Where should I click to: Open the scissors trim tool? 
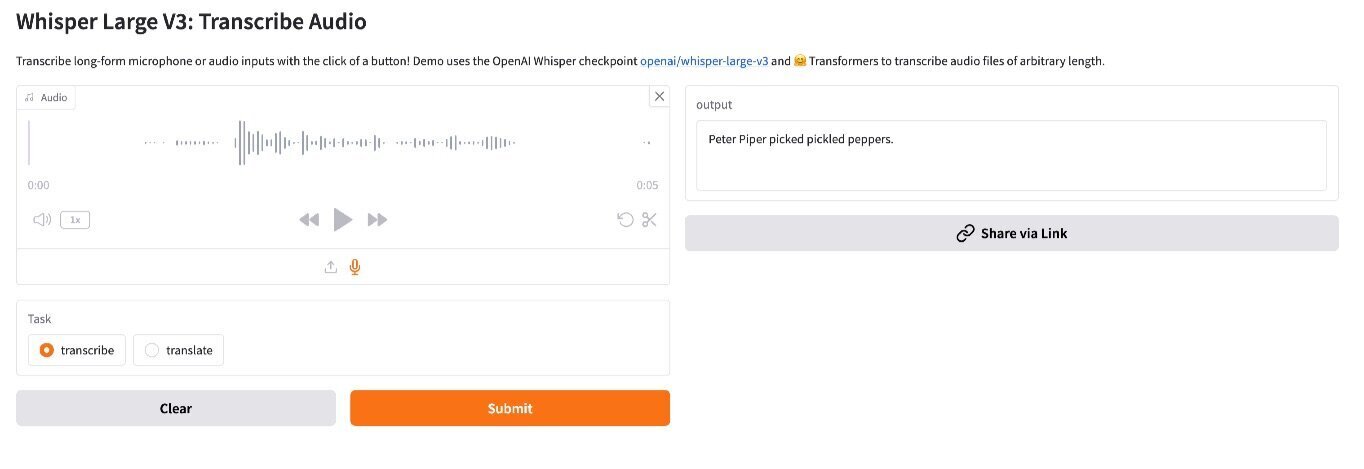coord(650,220)
